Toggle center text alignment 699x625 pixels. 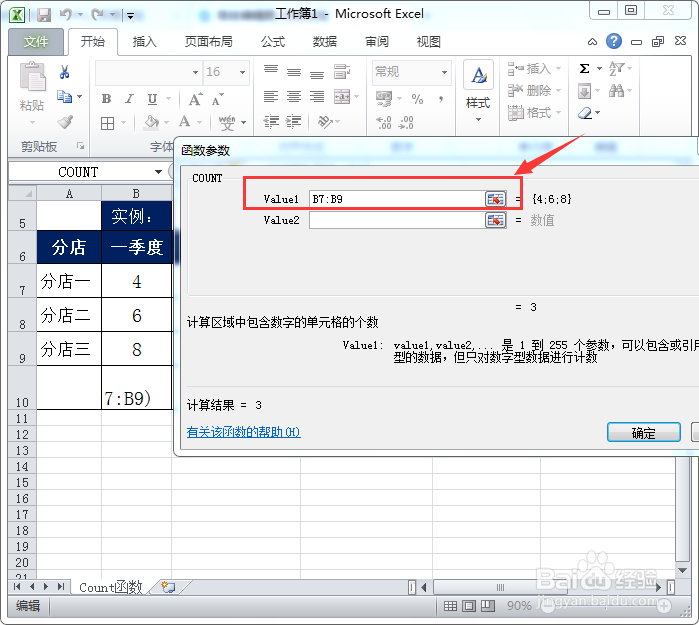pyautogui.click(x=294, y=96)
